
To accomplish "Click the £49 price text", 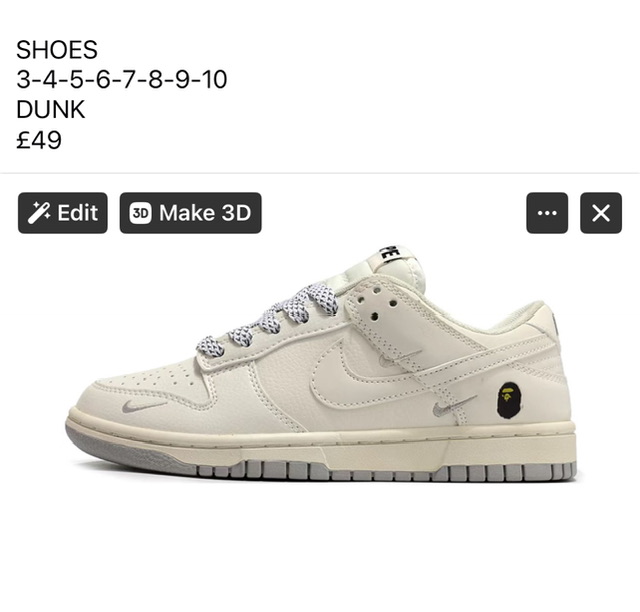I will click(x=39, y=140).
